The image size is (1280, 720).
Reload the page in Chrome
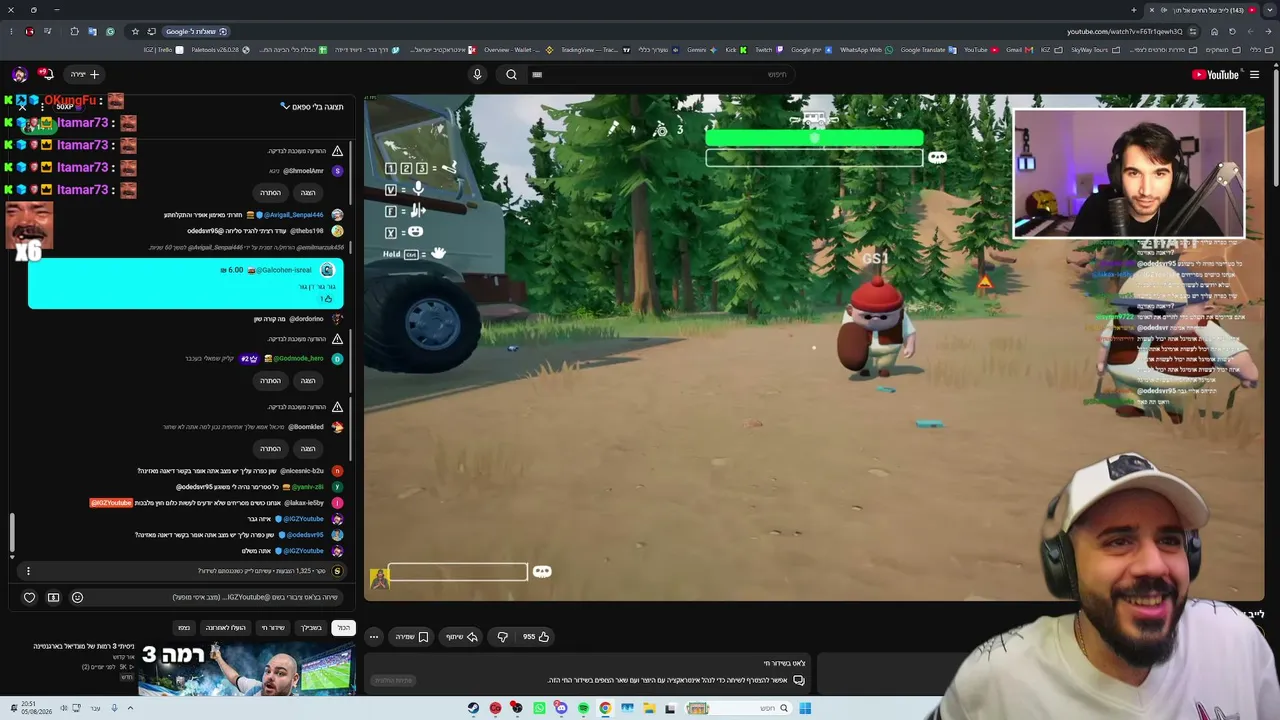(x=1232, y=31)
